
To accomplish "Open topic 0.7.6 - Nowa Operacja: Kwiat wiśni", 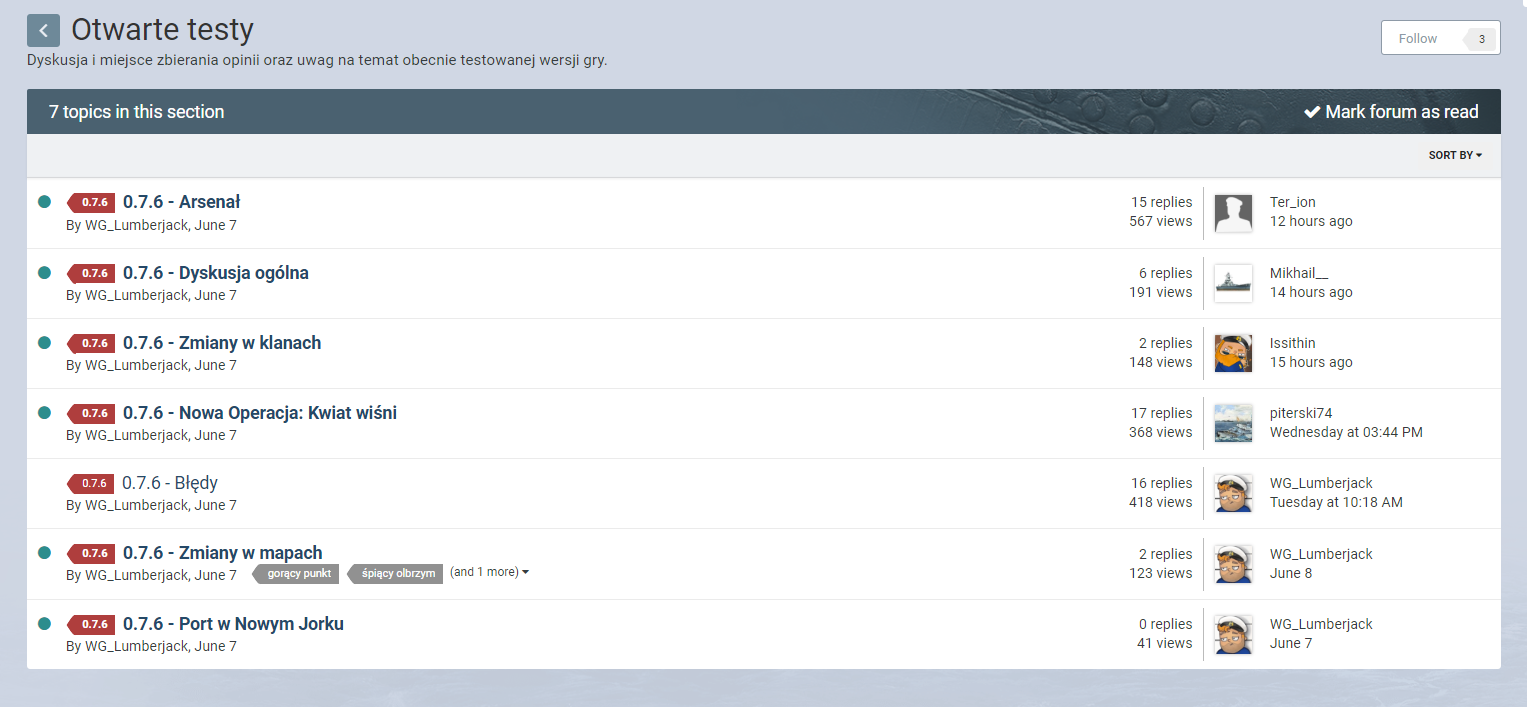I will tap(259, 413).
